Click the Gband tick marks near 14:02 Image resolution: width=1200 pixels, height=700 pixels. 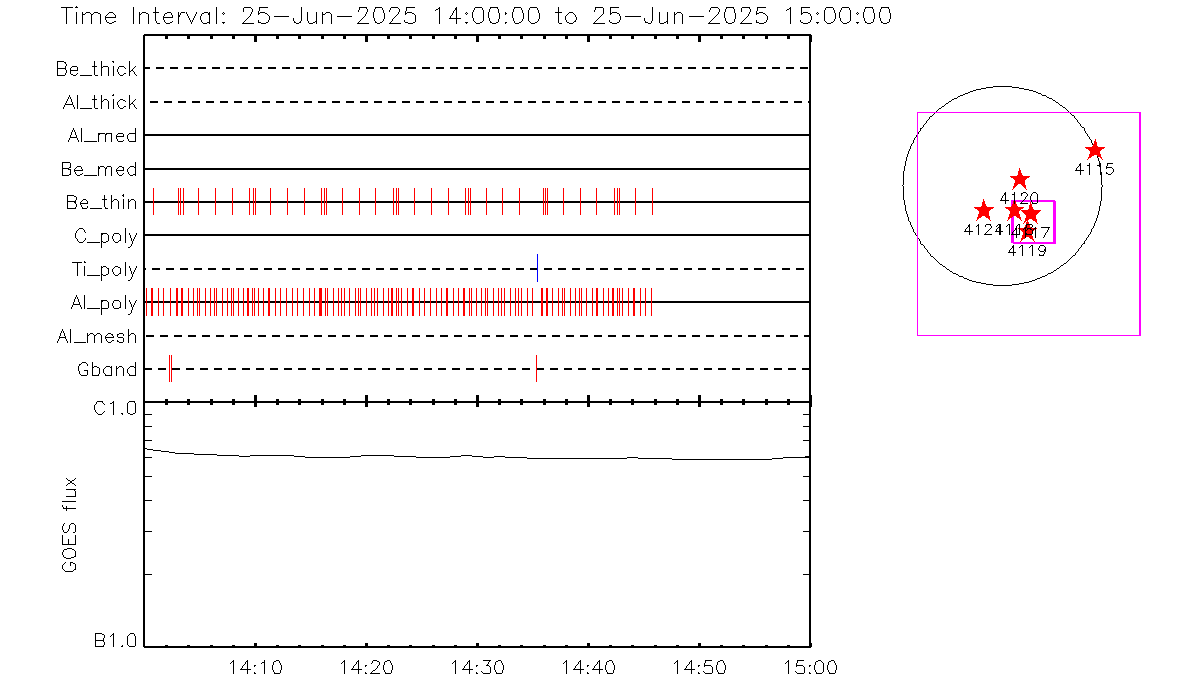click(x=171, y=368)
